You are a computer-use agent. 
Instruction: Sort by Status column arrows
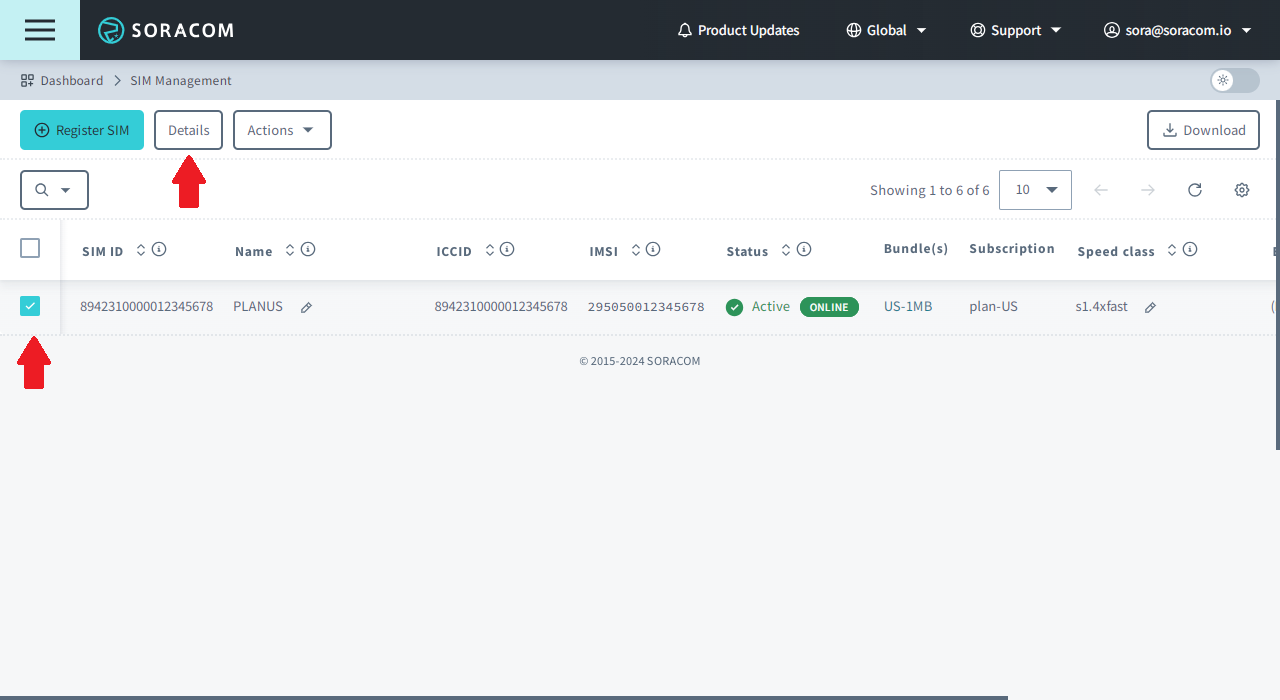[x=786, y=250]
